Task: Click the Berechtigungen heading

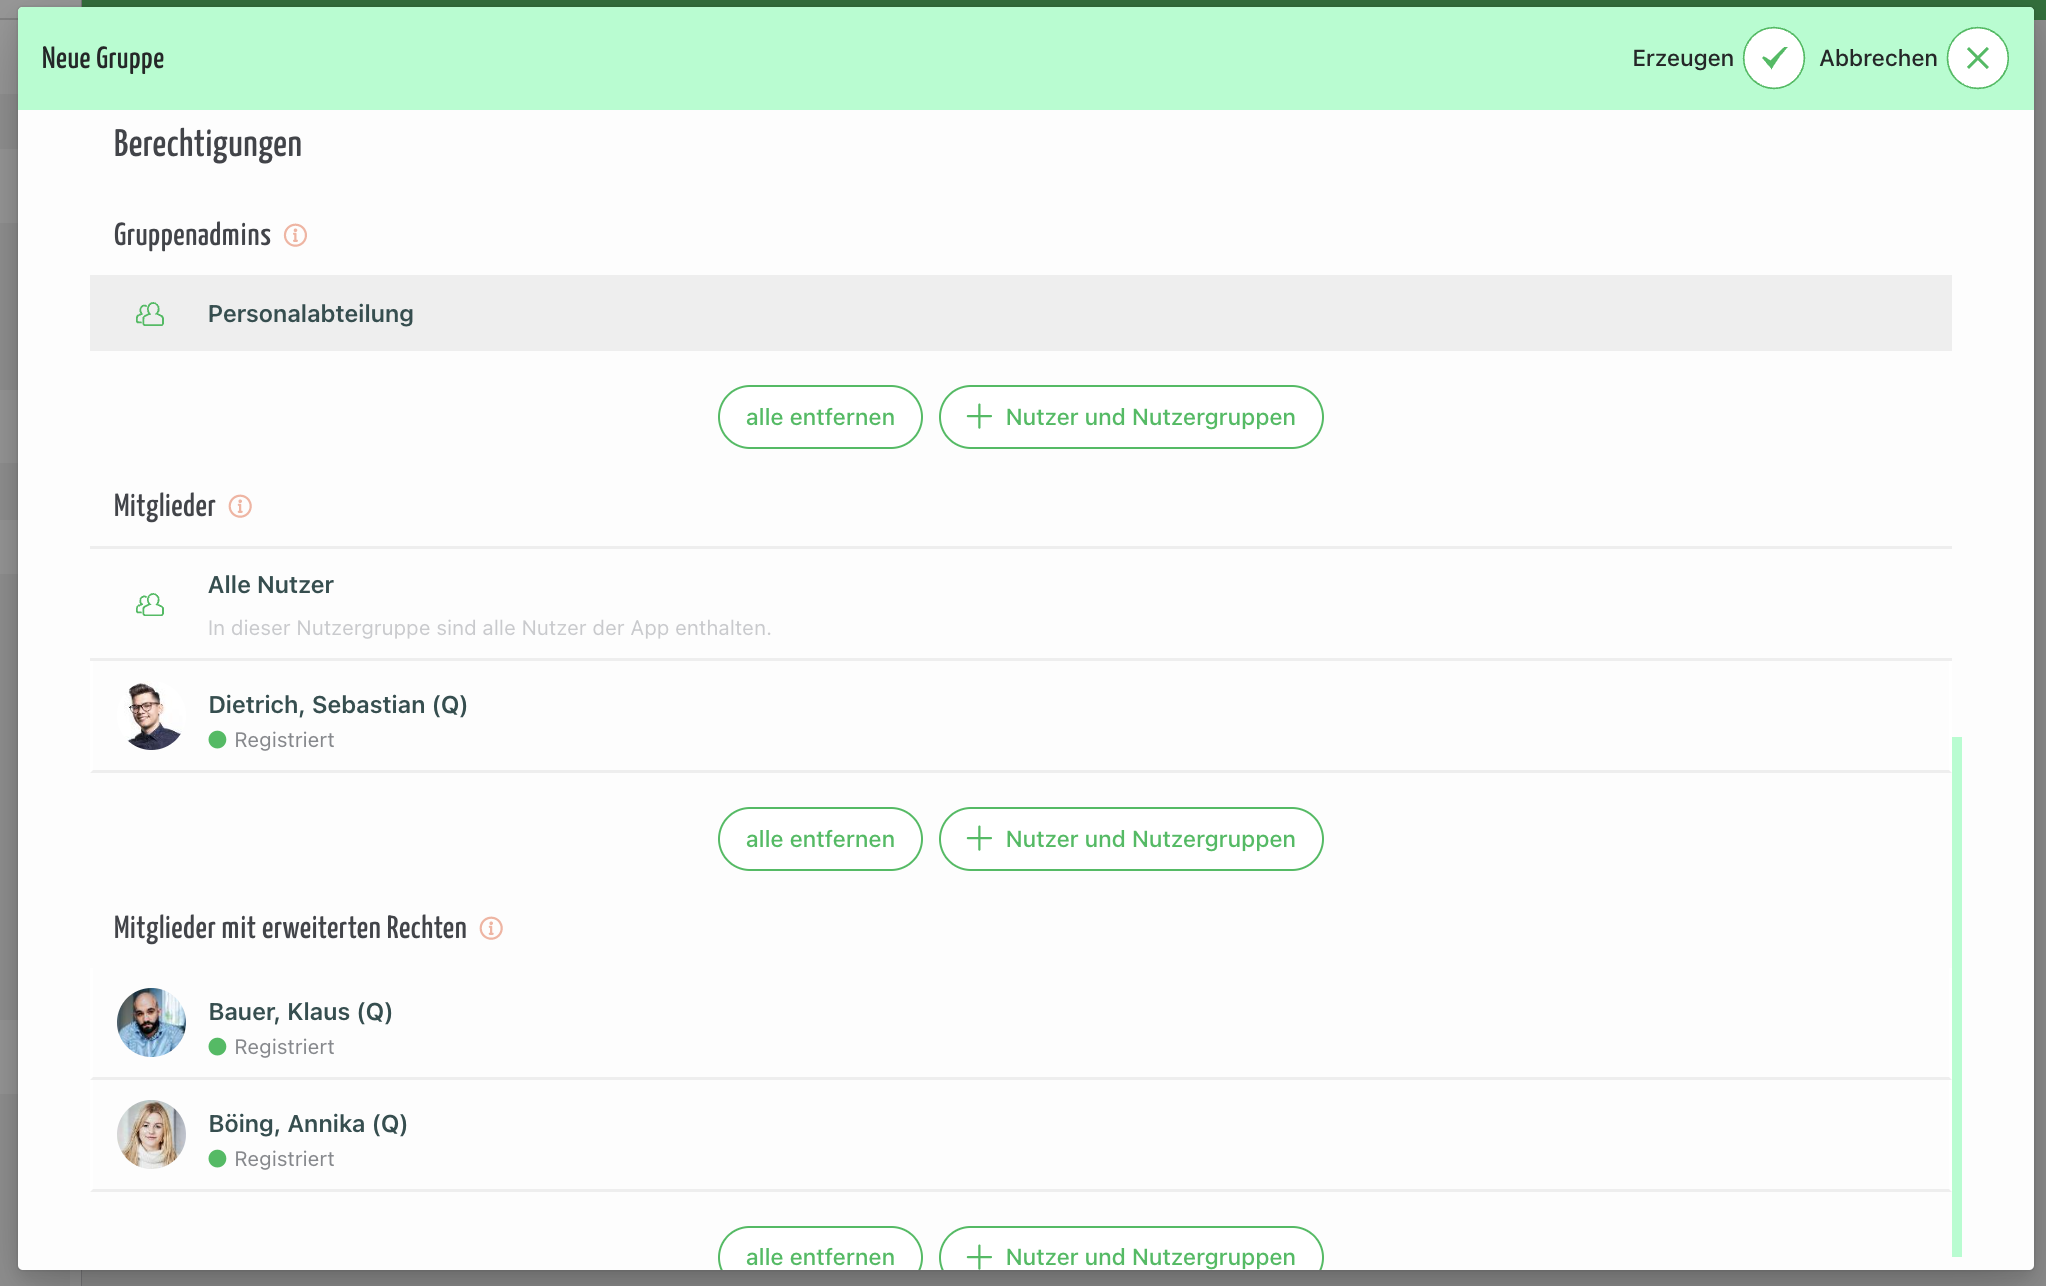Action: point(208,144)
